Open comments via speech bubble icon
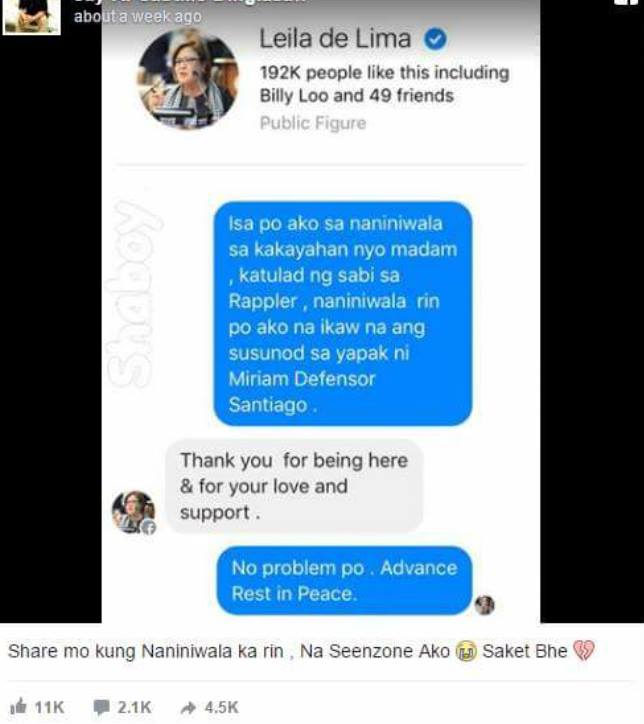 coord(101,707)
